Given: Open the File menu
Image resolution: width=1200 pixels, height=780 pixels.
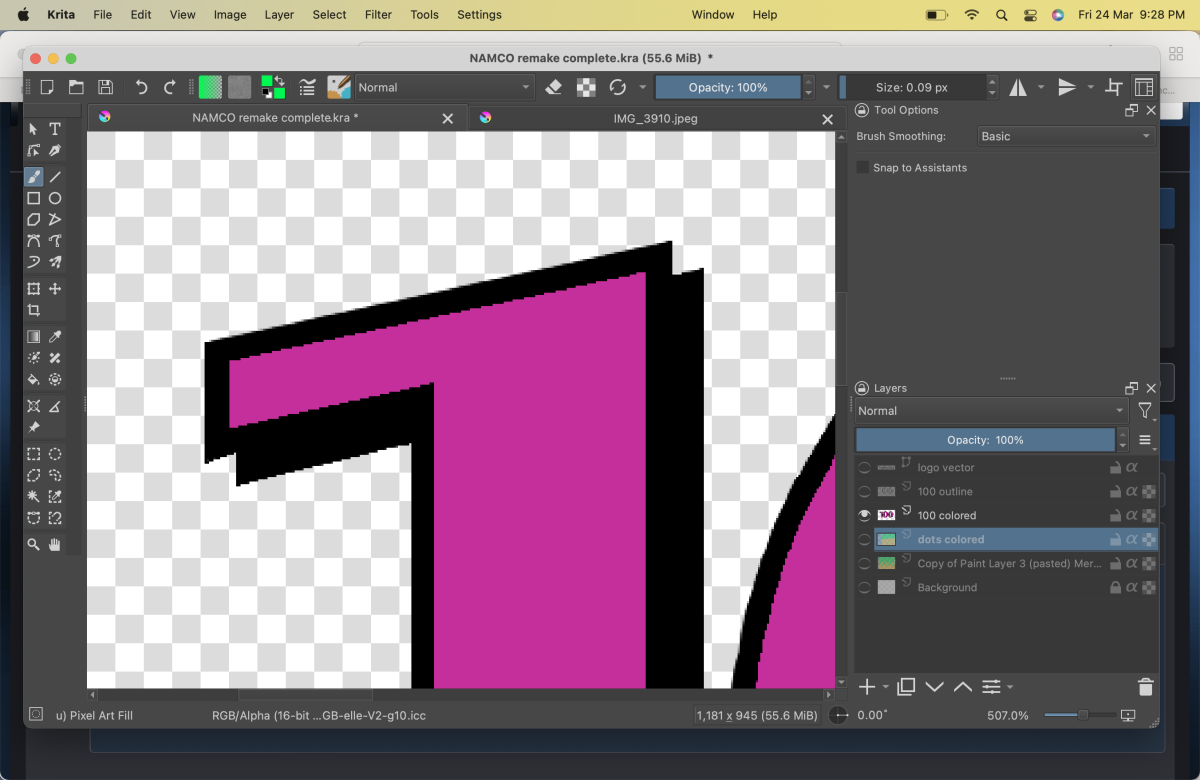Looking at the screenshot, I should coord(102,15).
